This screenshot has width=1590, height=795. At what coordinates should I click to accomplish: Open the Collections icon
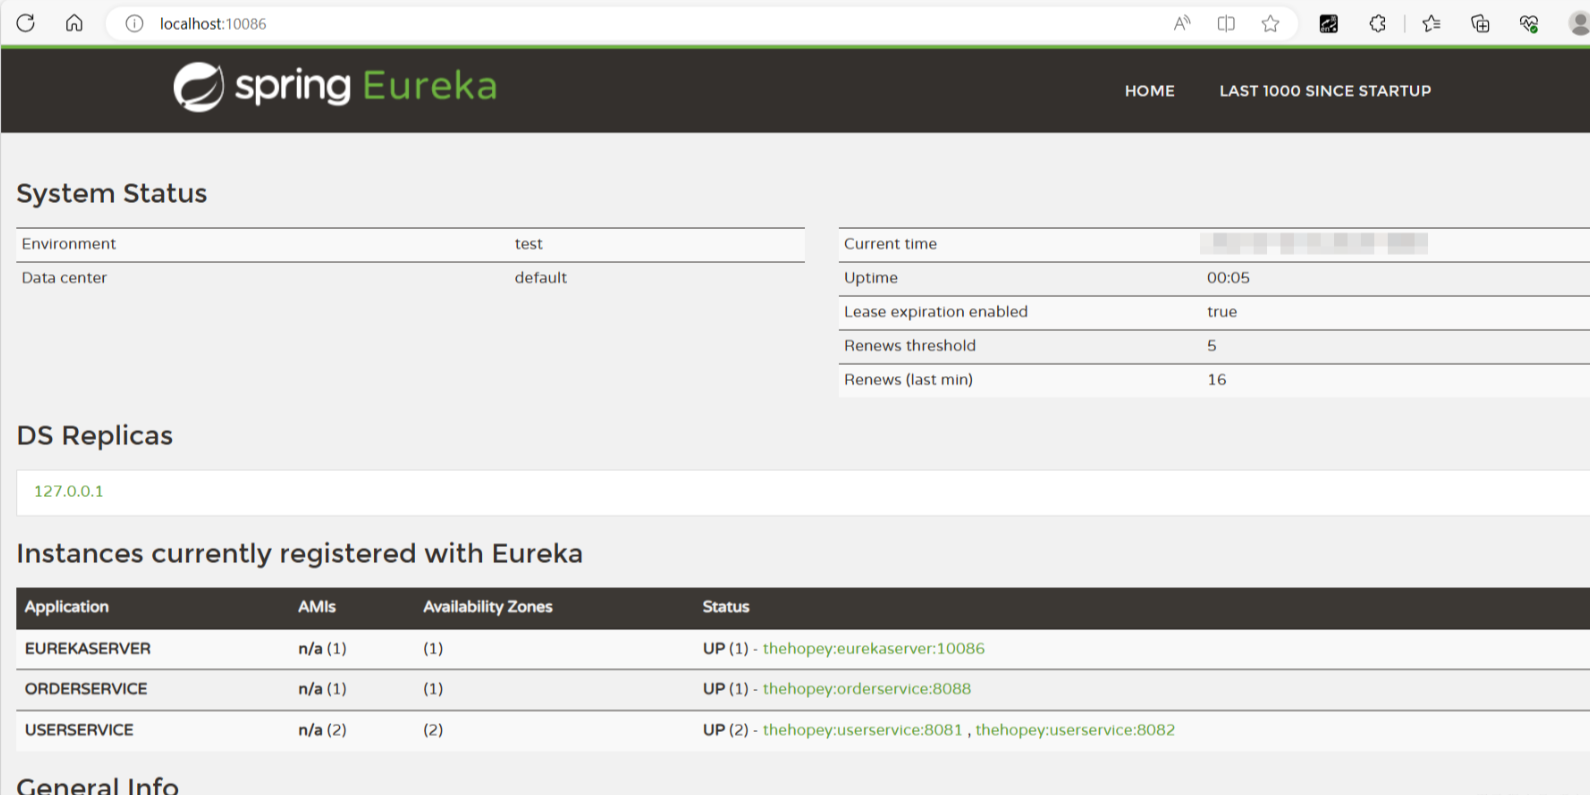pos(1480,24)
